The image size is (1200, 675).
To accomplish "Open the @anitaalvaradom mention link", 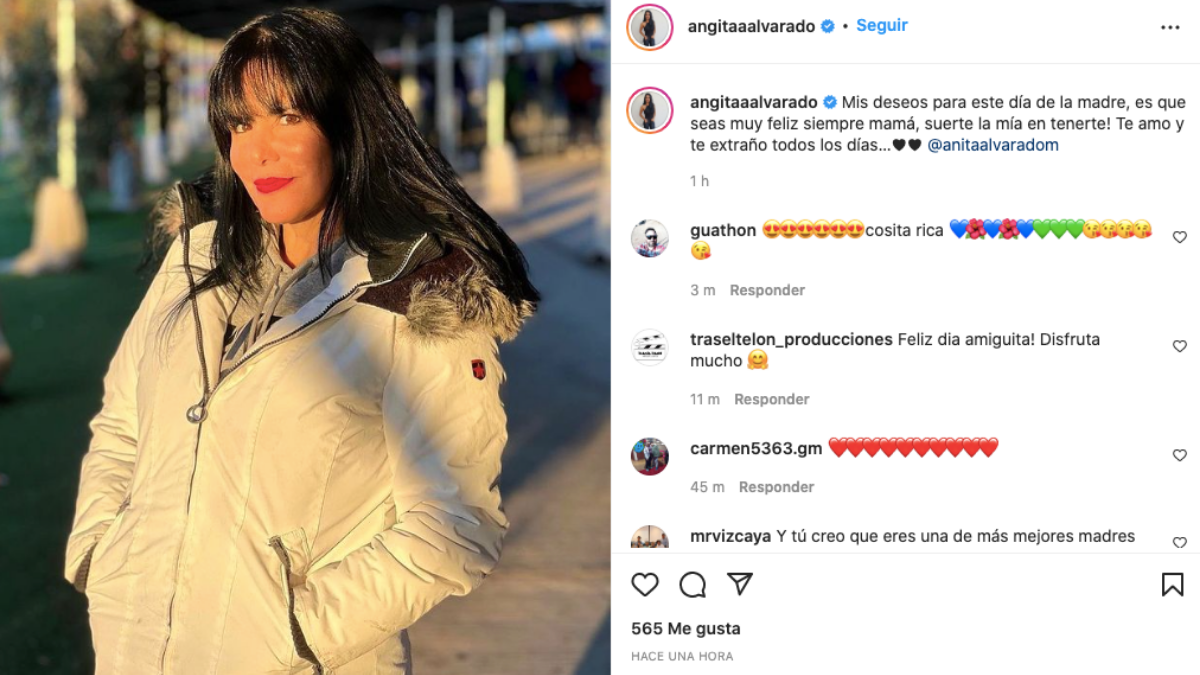I will [993, 145].
